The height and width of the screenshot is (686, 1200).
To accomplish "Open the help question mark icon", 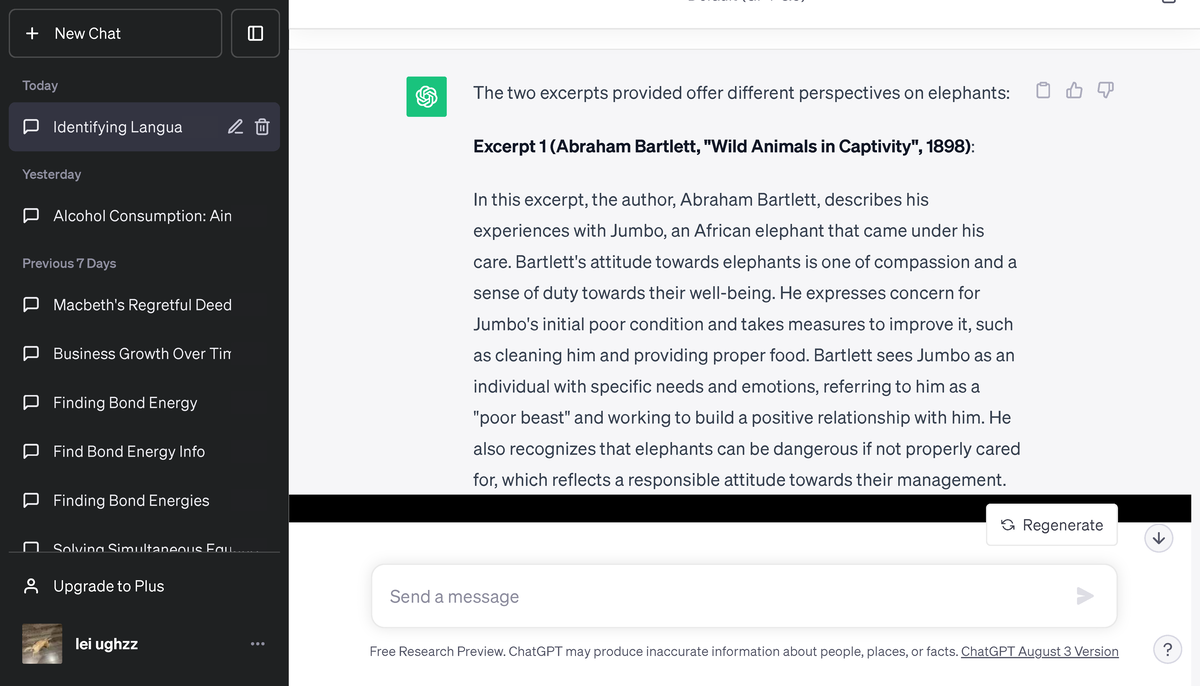I will (1167, 649).
